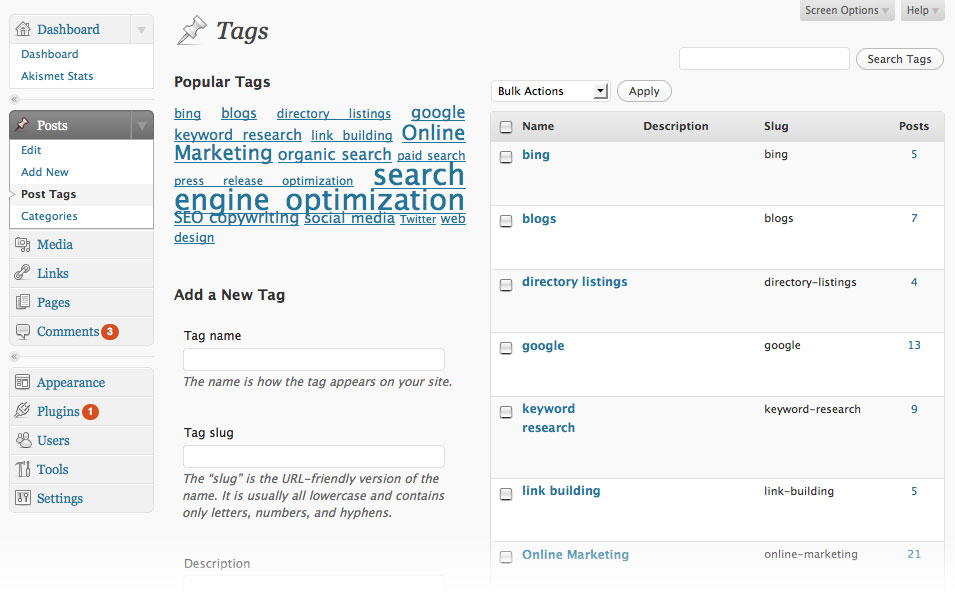955x593 pixels.
Task: Expand the Screen Options panel
Action: tap(846, 11)
